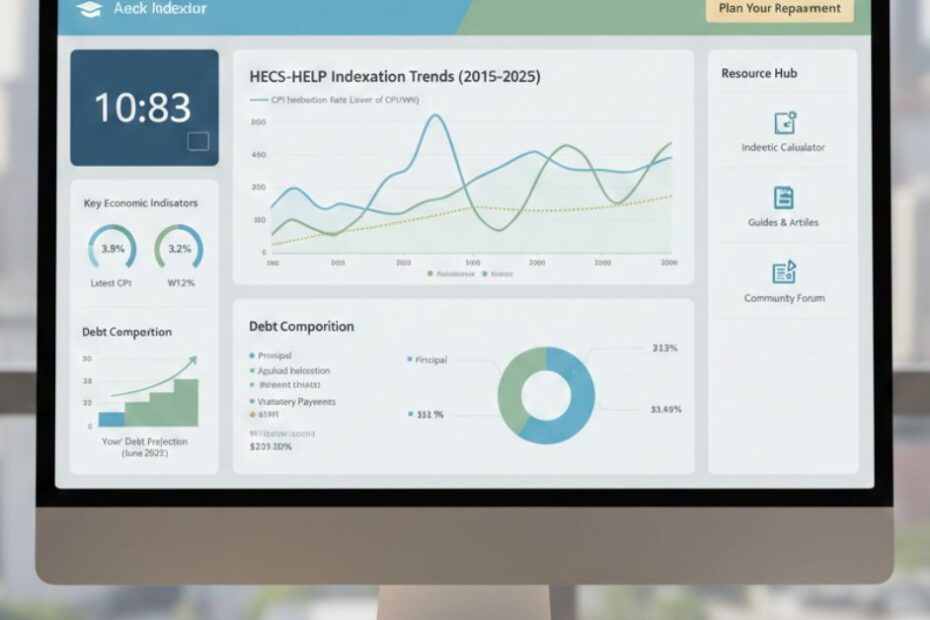Click the small square icon in clock widget
Screen dimensions: 930x620
[198, 142]
